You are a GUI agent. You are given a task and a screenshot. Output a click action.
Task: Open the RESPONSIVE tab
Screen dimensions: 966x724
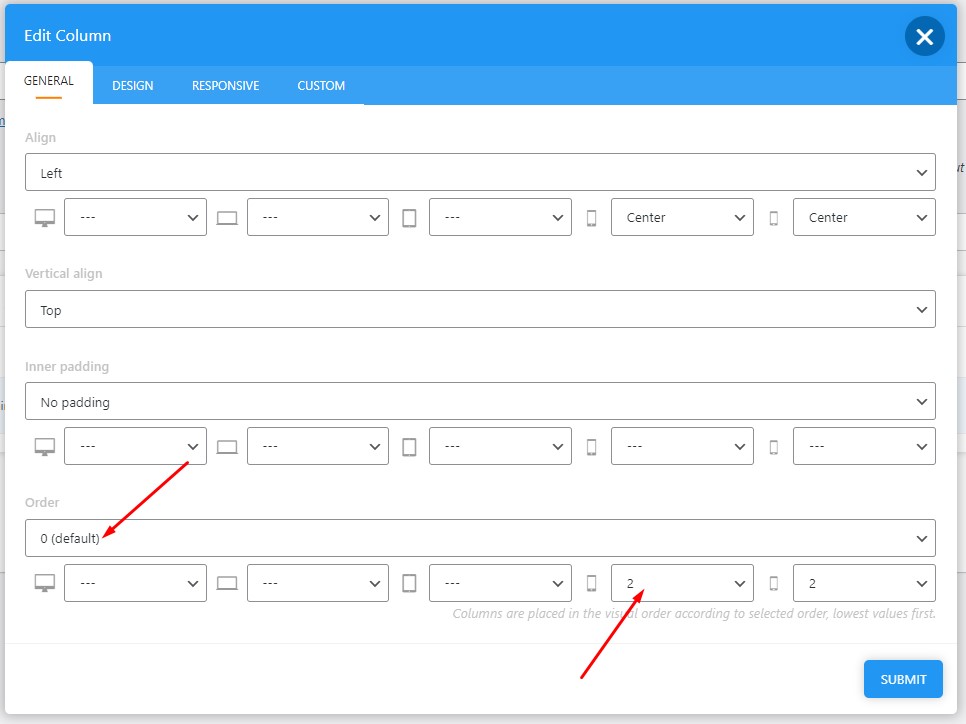pos(225,86)
